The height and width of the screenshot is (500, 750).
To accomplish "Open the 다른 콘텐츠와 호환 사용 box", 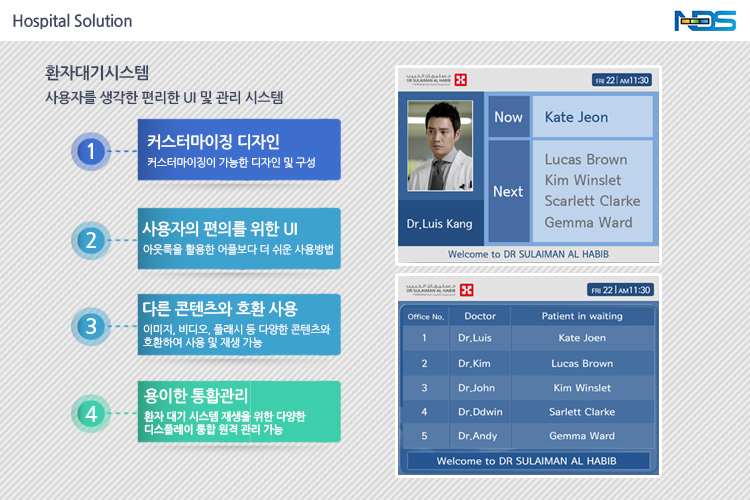I will 238,324.
